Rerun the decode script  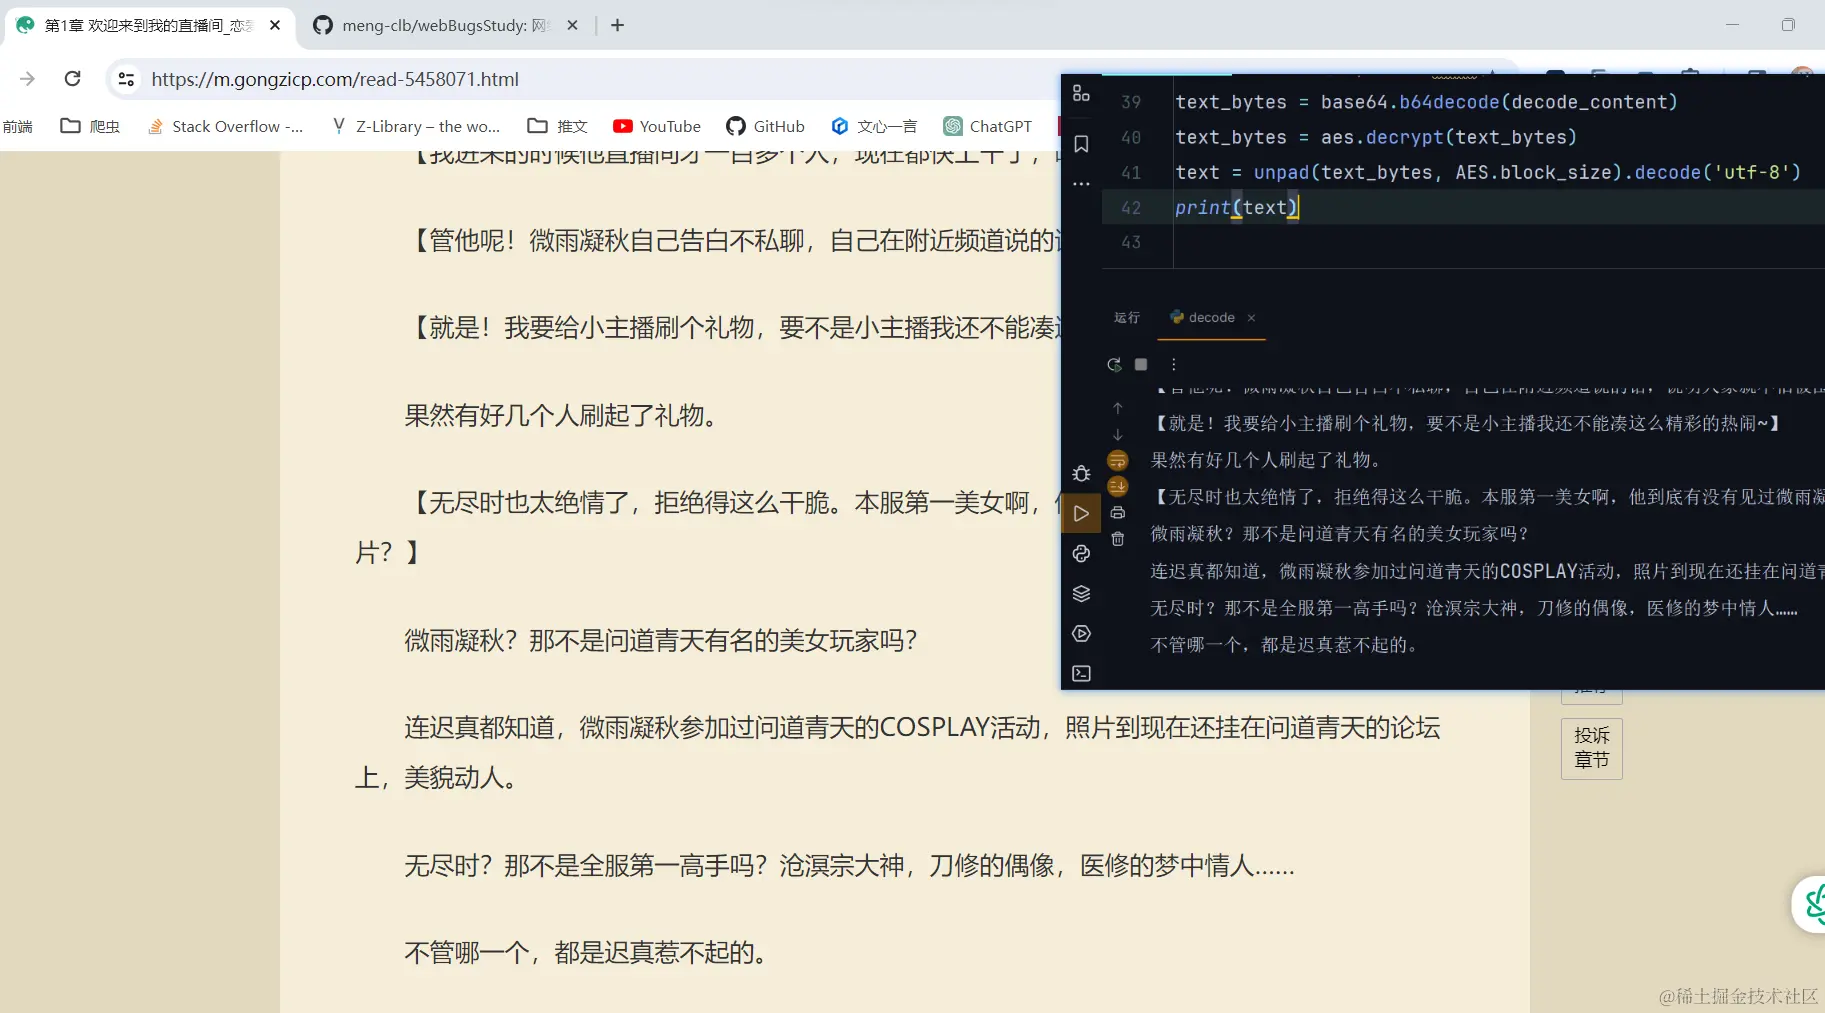pyautogui.click(x=1113, y=364)
